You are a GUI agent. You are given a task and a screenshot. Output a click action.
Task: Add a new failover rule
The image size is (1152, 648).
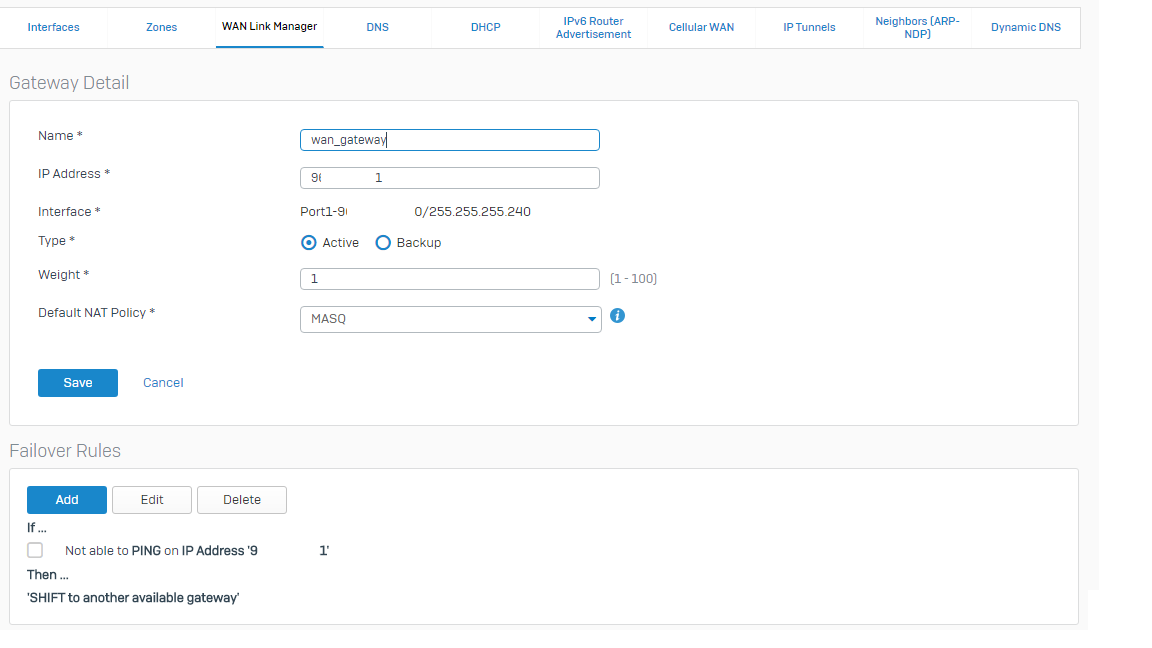point(67,500)
